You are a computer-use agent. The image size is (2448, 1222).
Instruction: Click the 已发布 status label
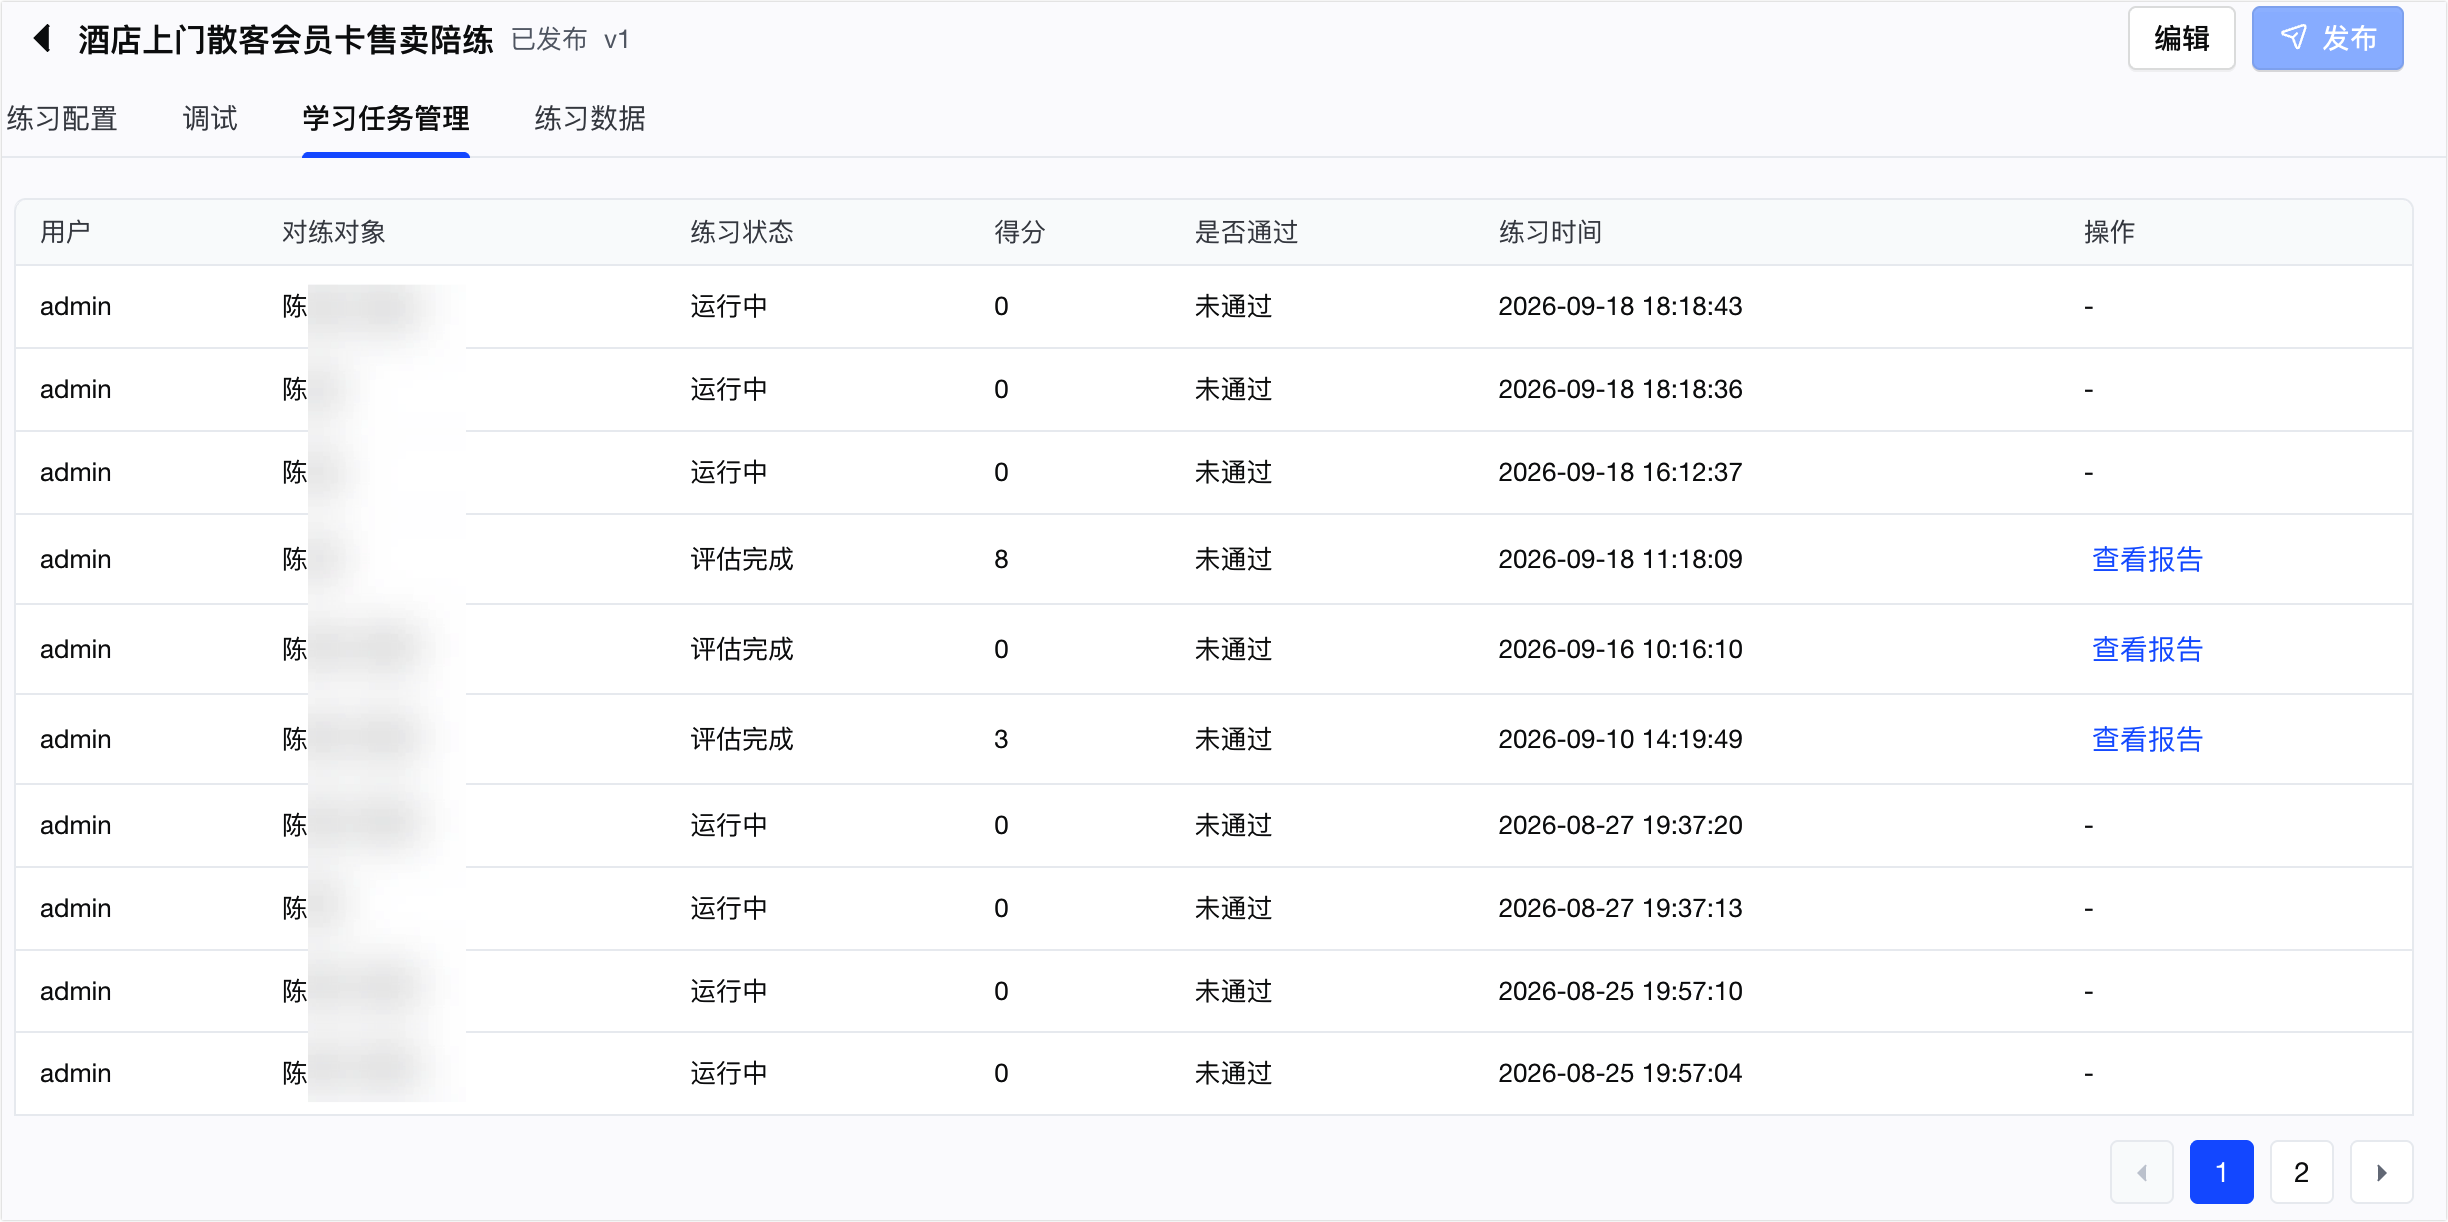coord(549,39)
